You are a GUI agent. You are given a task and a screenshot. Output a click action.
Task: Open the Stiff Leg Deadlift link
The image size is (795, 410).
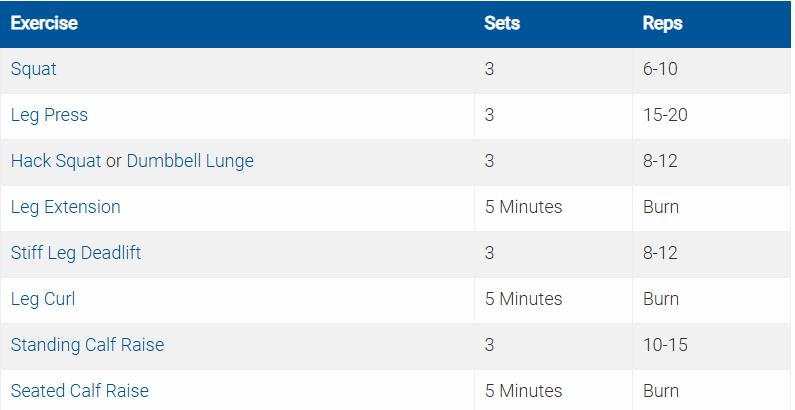pos(75,253)
